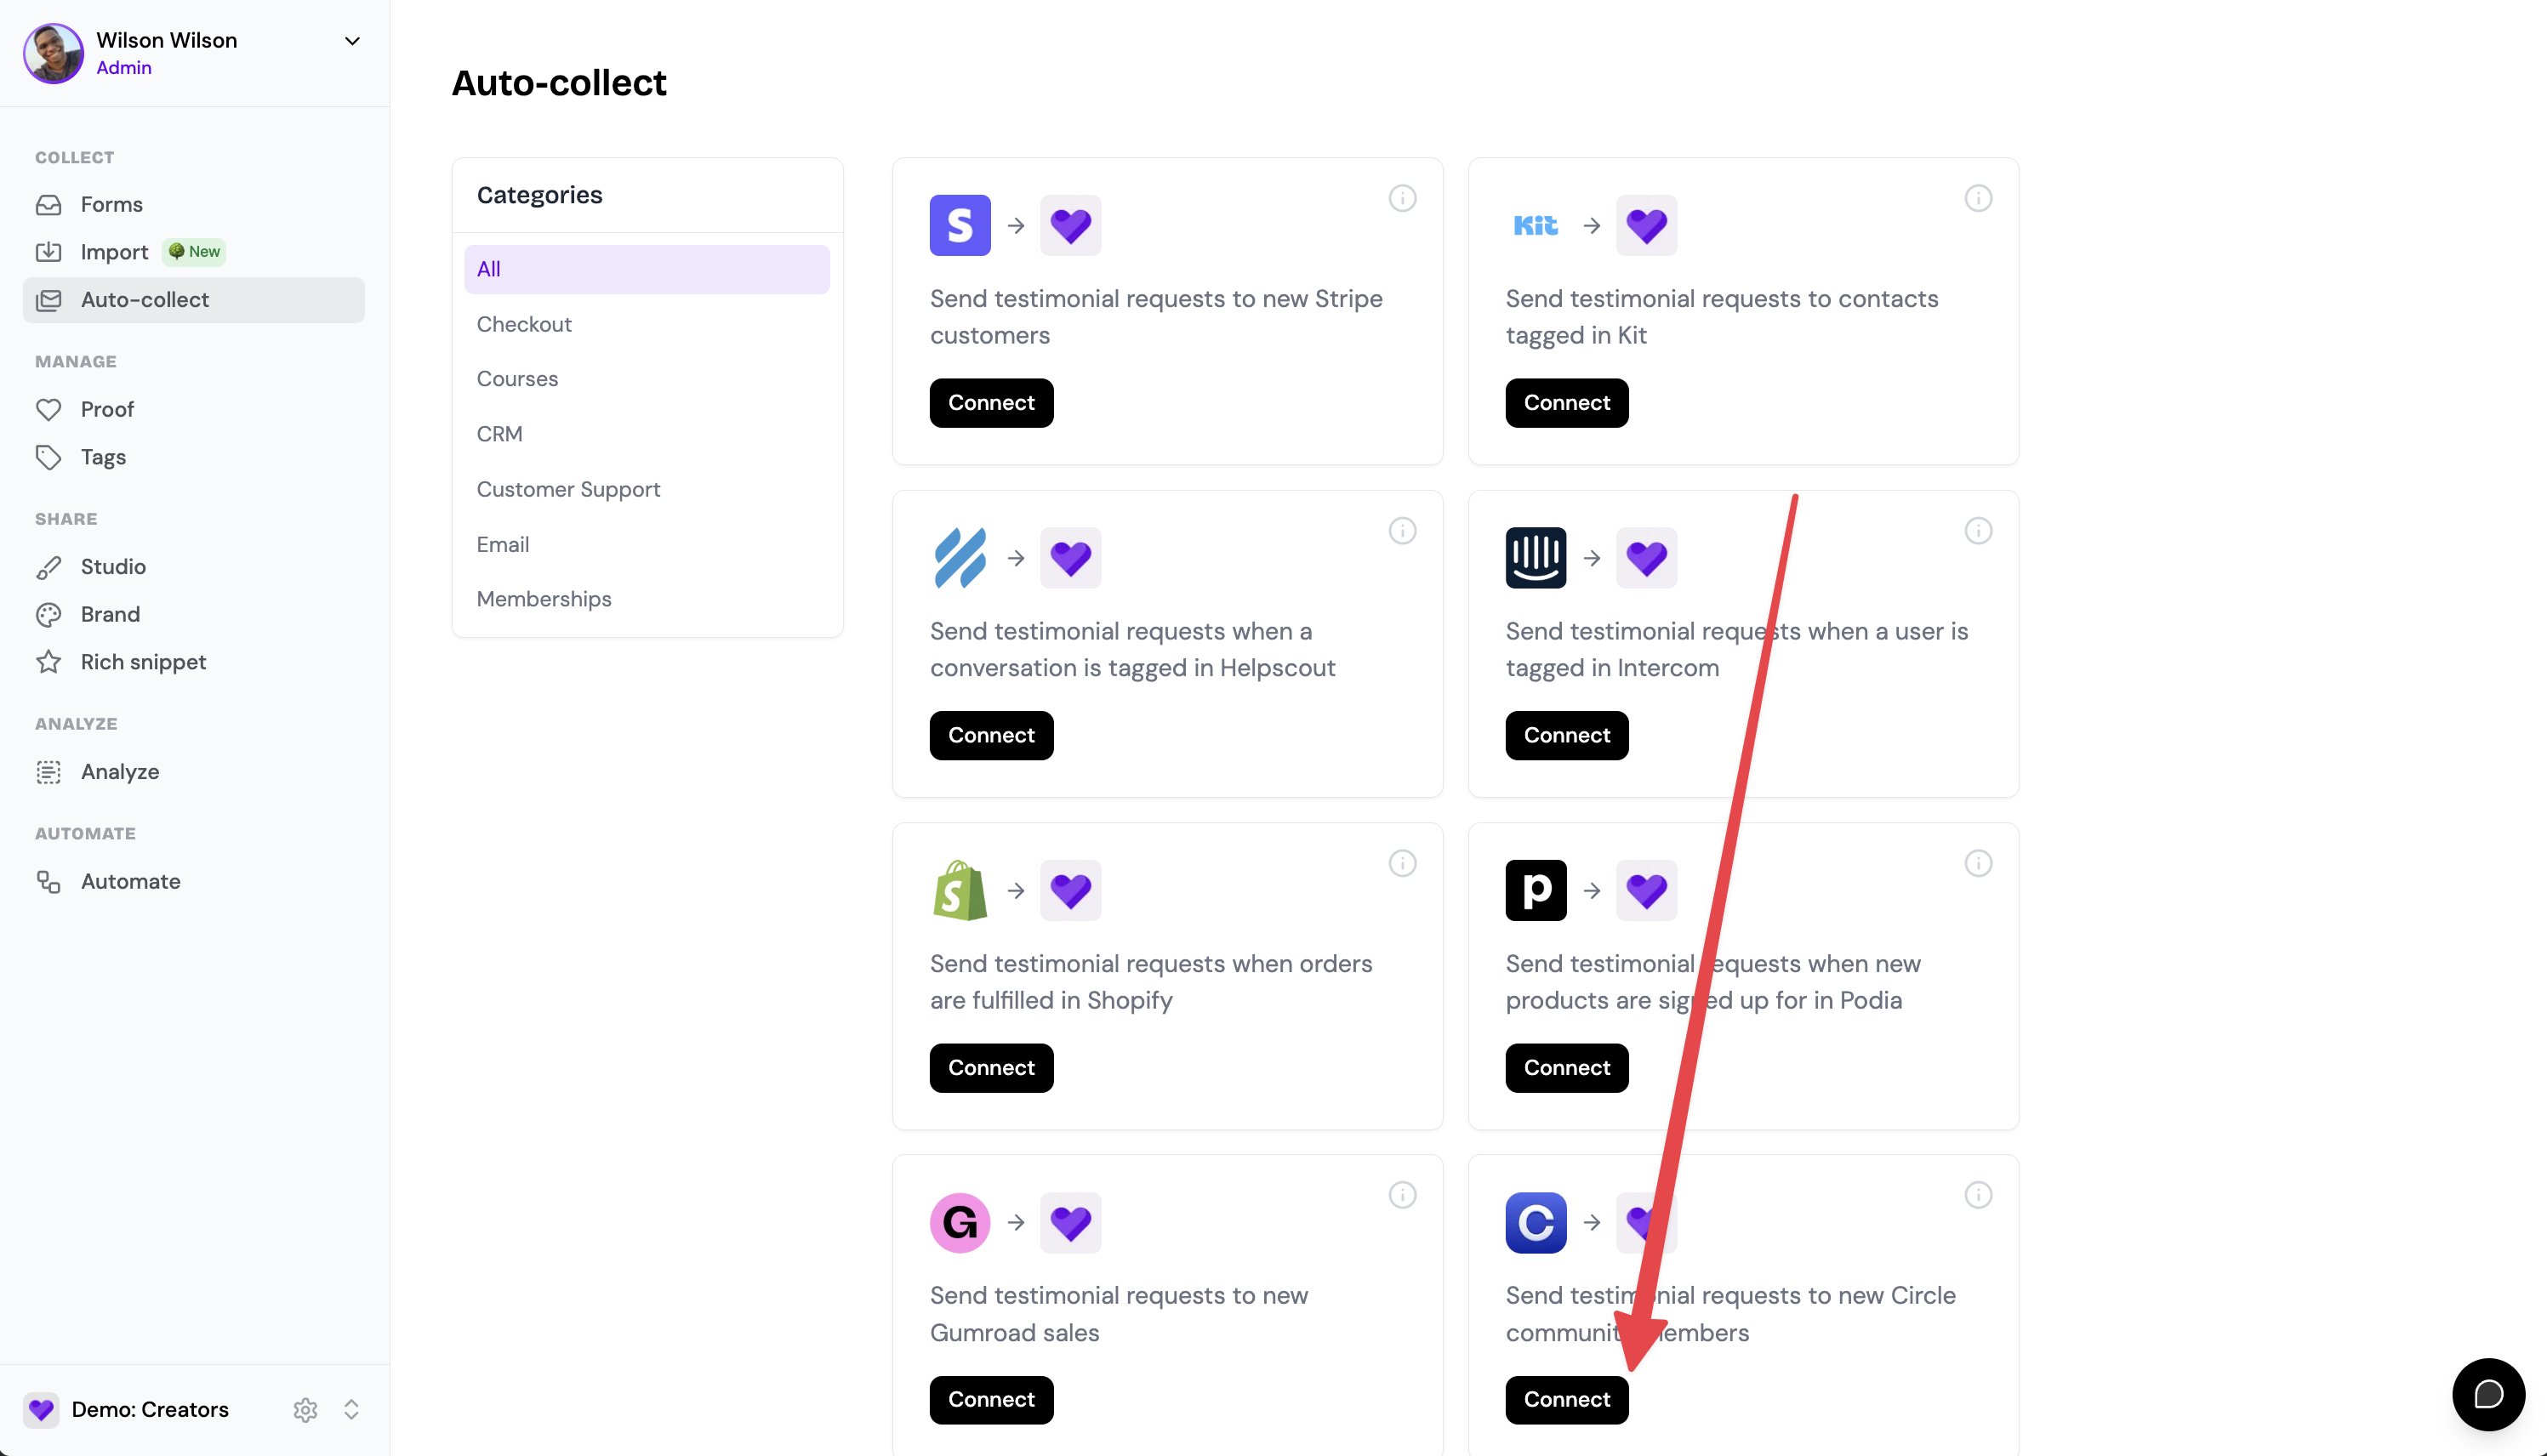Screen dimensions: 2547x1456
Task: Open info icon on Kit card
Action: click(1978, 198)
